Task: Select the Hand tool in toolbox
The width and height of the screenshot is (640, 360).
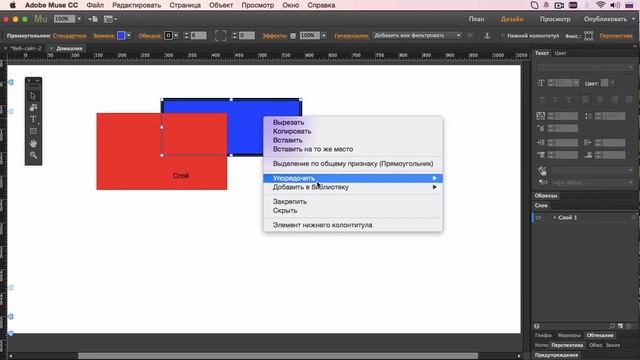Action: 33,143
